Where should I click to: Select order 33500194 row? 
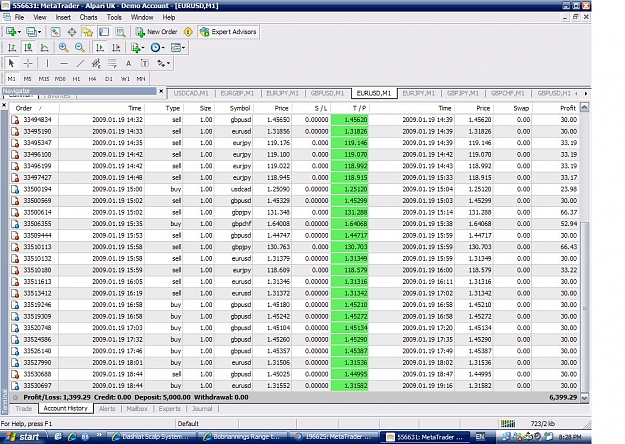pyautogui.click(x=295, y=189)
